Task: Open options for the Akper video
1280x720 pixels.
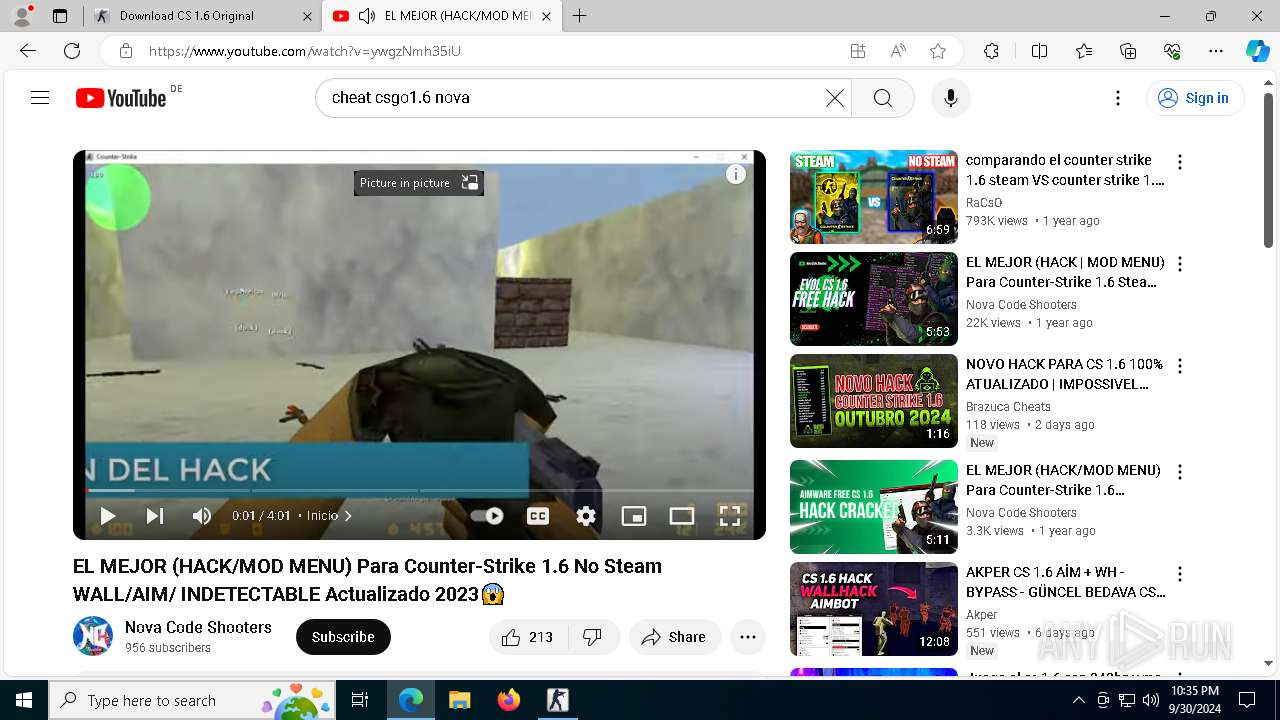Action: coord(1180,574)
